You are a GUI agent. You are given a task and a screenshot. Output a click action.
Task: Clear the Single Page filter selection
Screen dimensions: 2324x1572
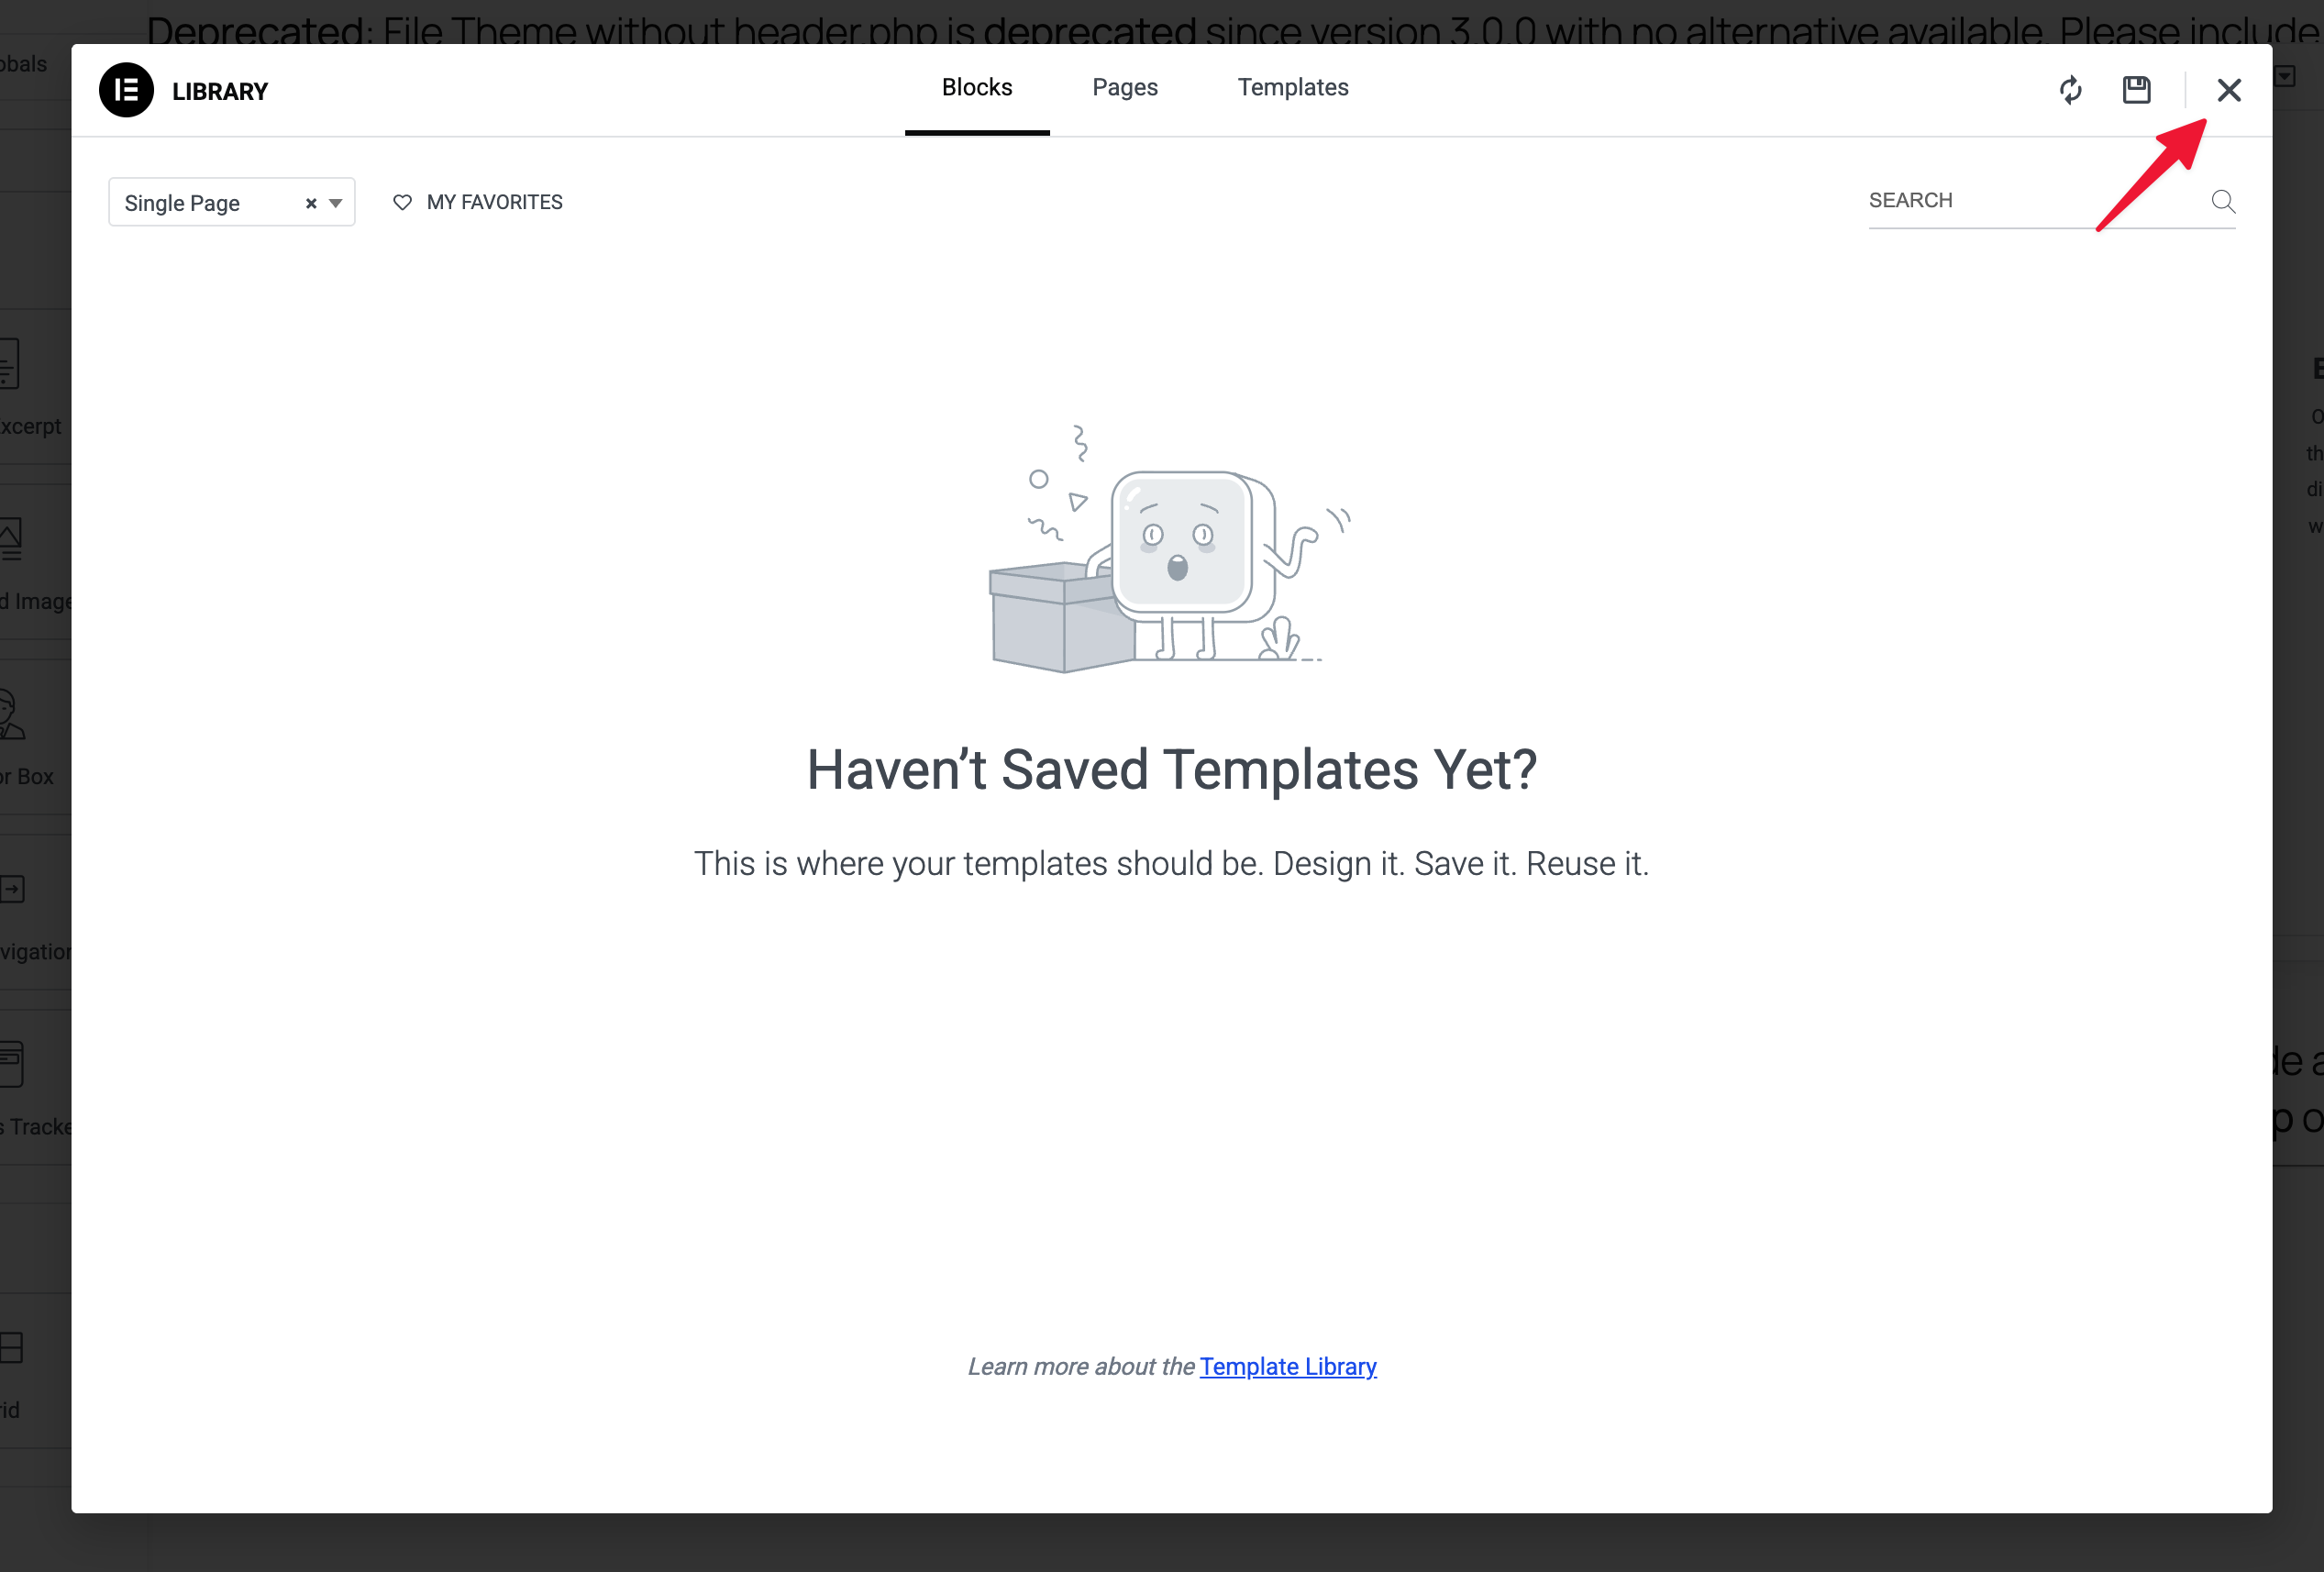tap(311, 204)
